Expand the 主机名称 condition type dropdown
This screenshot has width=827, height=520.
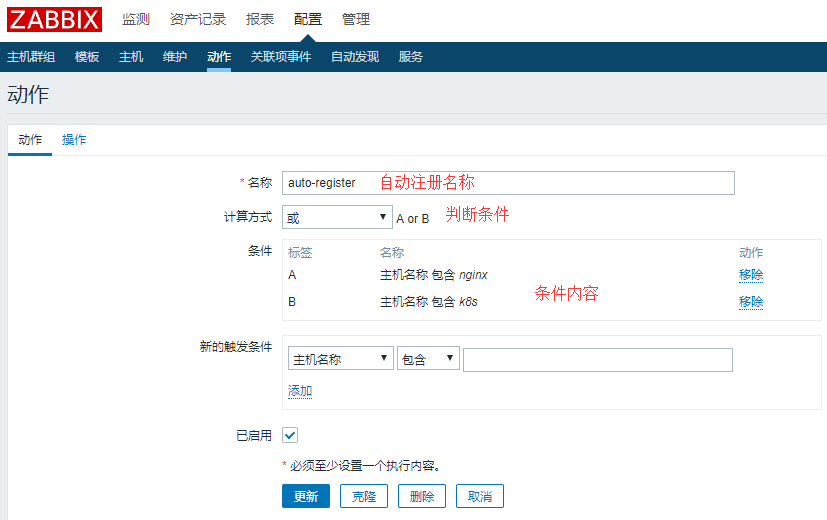tap(340, 359)
